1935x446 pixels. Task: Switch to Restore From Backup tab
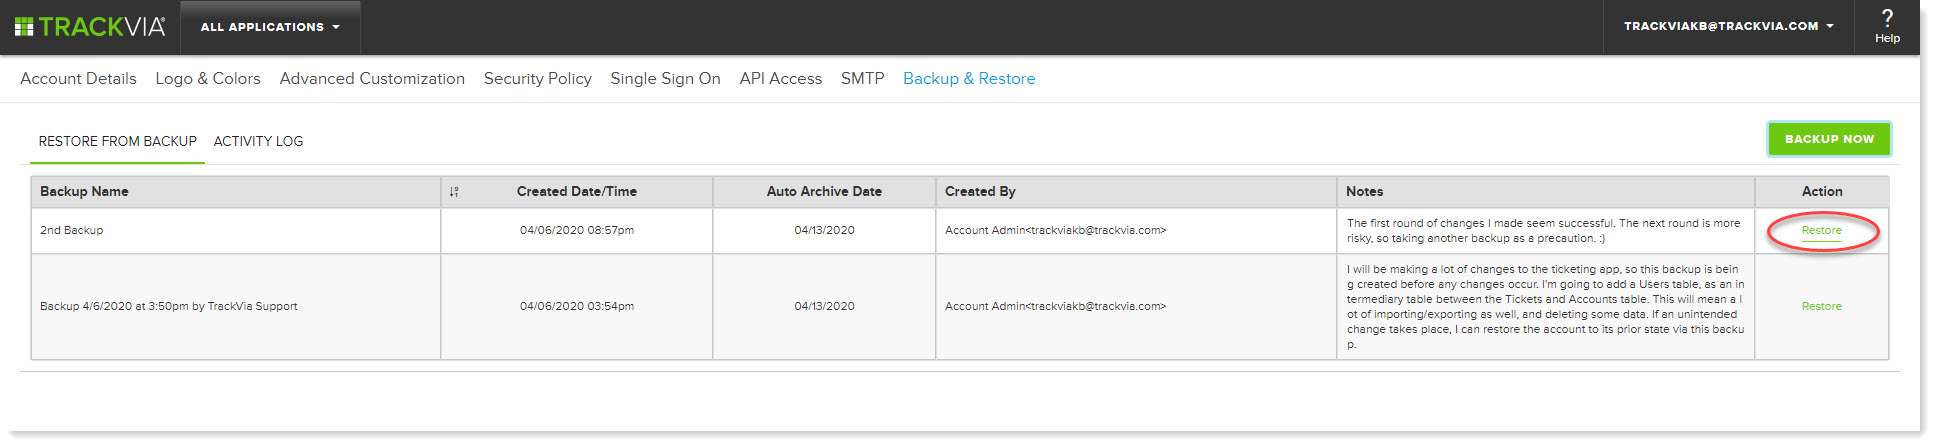tap(118, 142)
